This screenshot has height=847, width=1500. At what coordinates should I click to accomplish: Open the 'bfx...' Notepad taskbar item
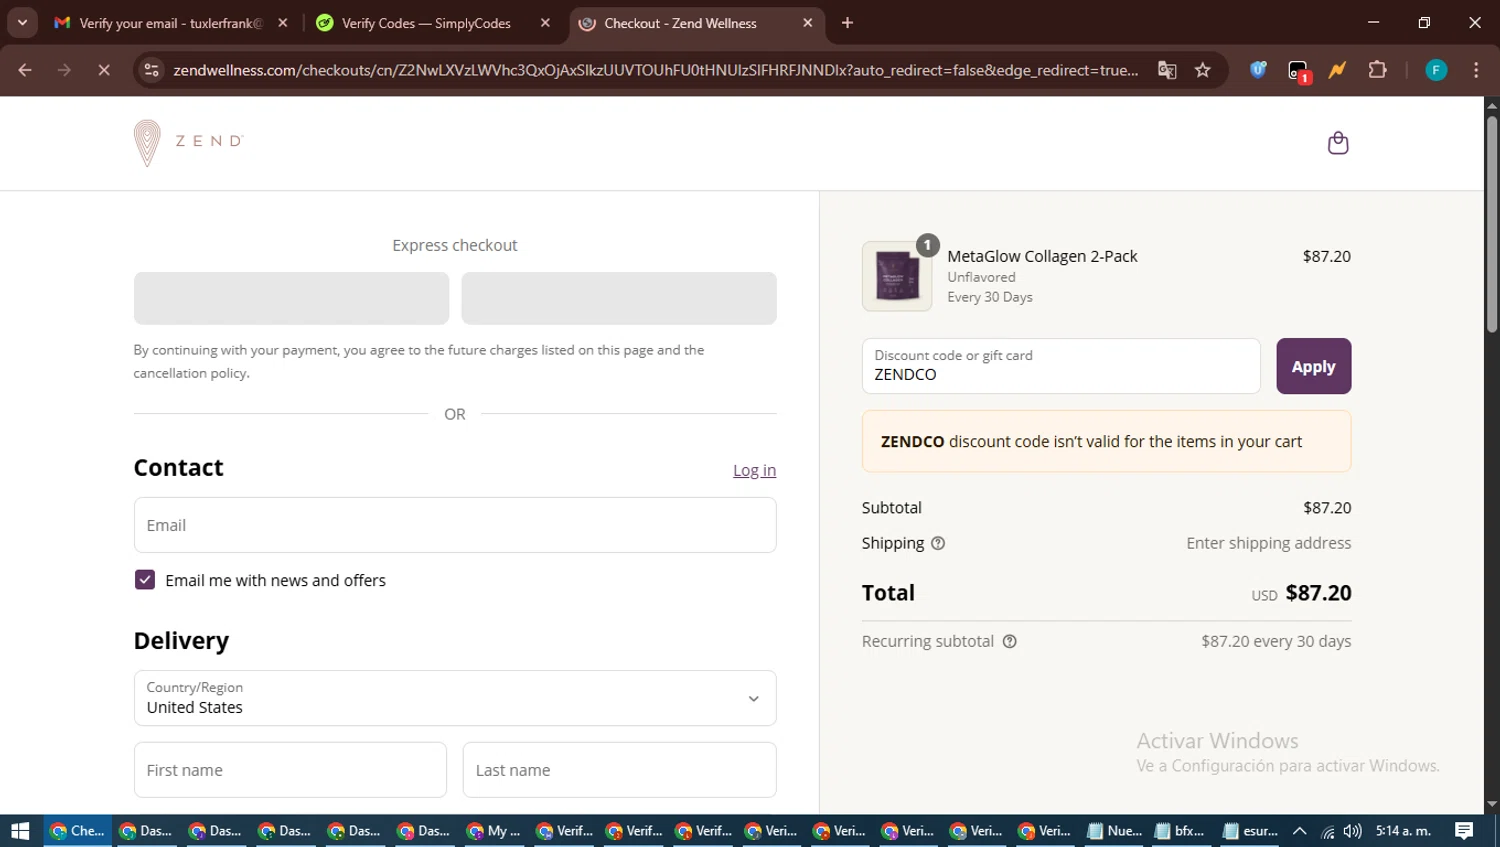tap(1180, 831)
